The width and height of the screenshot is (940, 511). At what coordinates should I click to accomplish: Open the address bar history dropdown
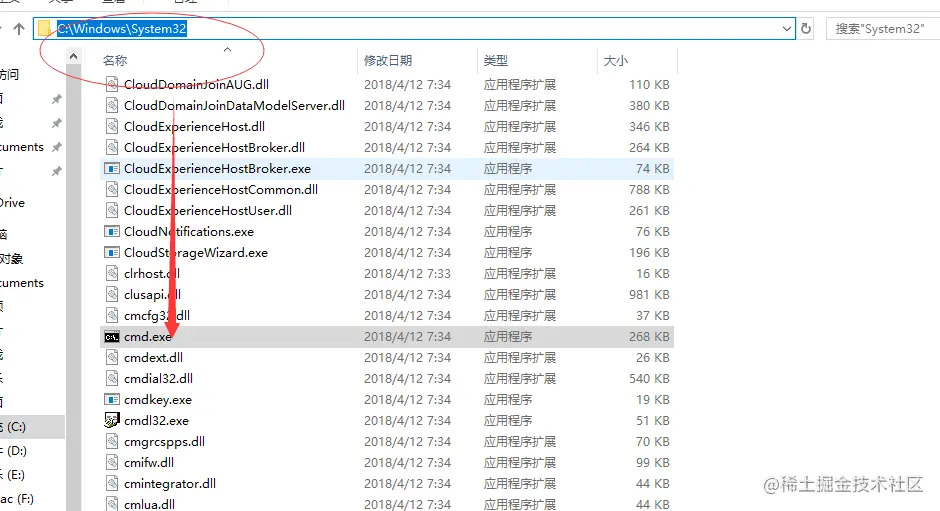click(787, 28)
